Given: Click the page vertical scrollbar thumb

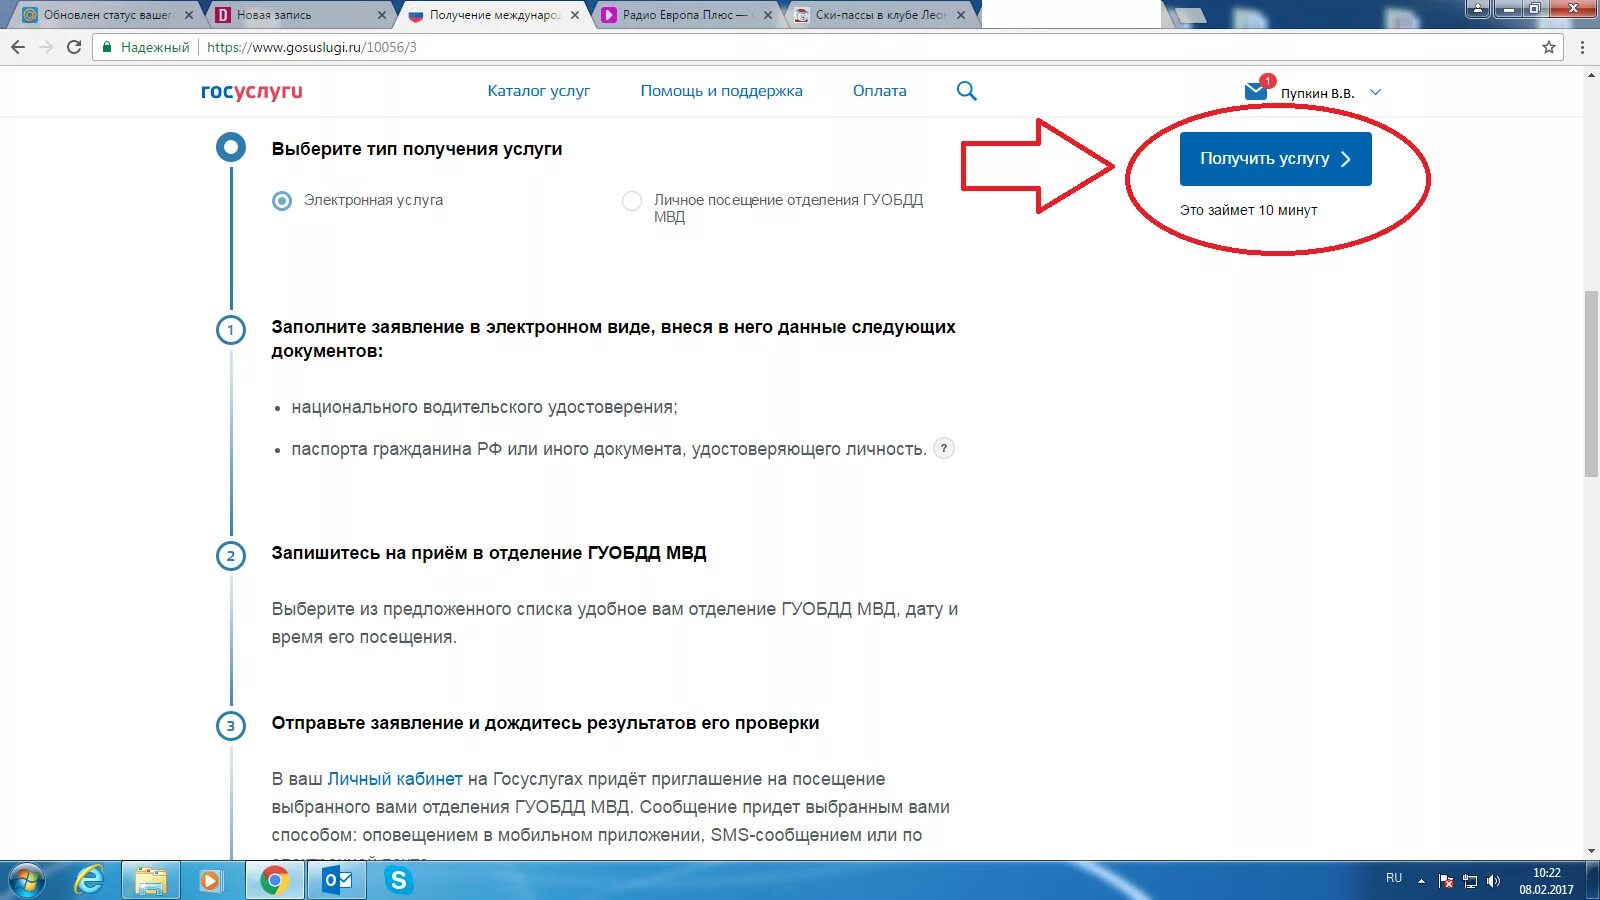Looking at the screenshot, I should (x=1591, y=384).
